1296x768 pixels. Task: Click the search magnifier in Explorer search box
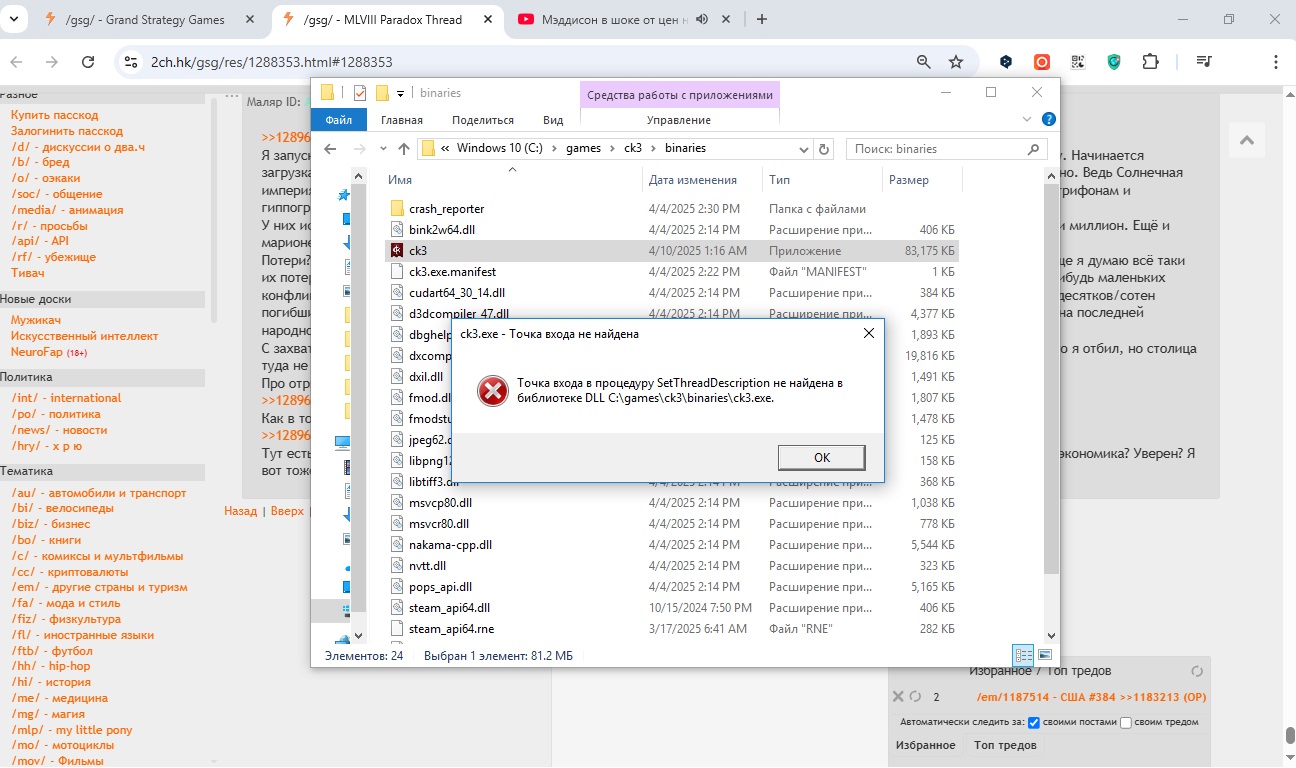[1034, 149]
